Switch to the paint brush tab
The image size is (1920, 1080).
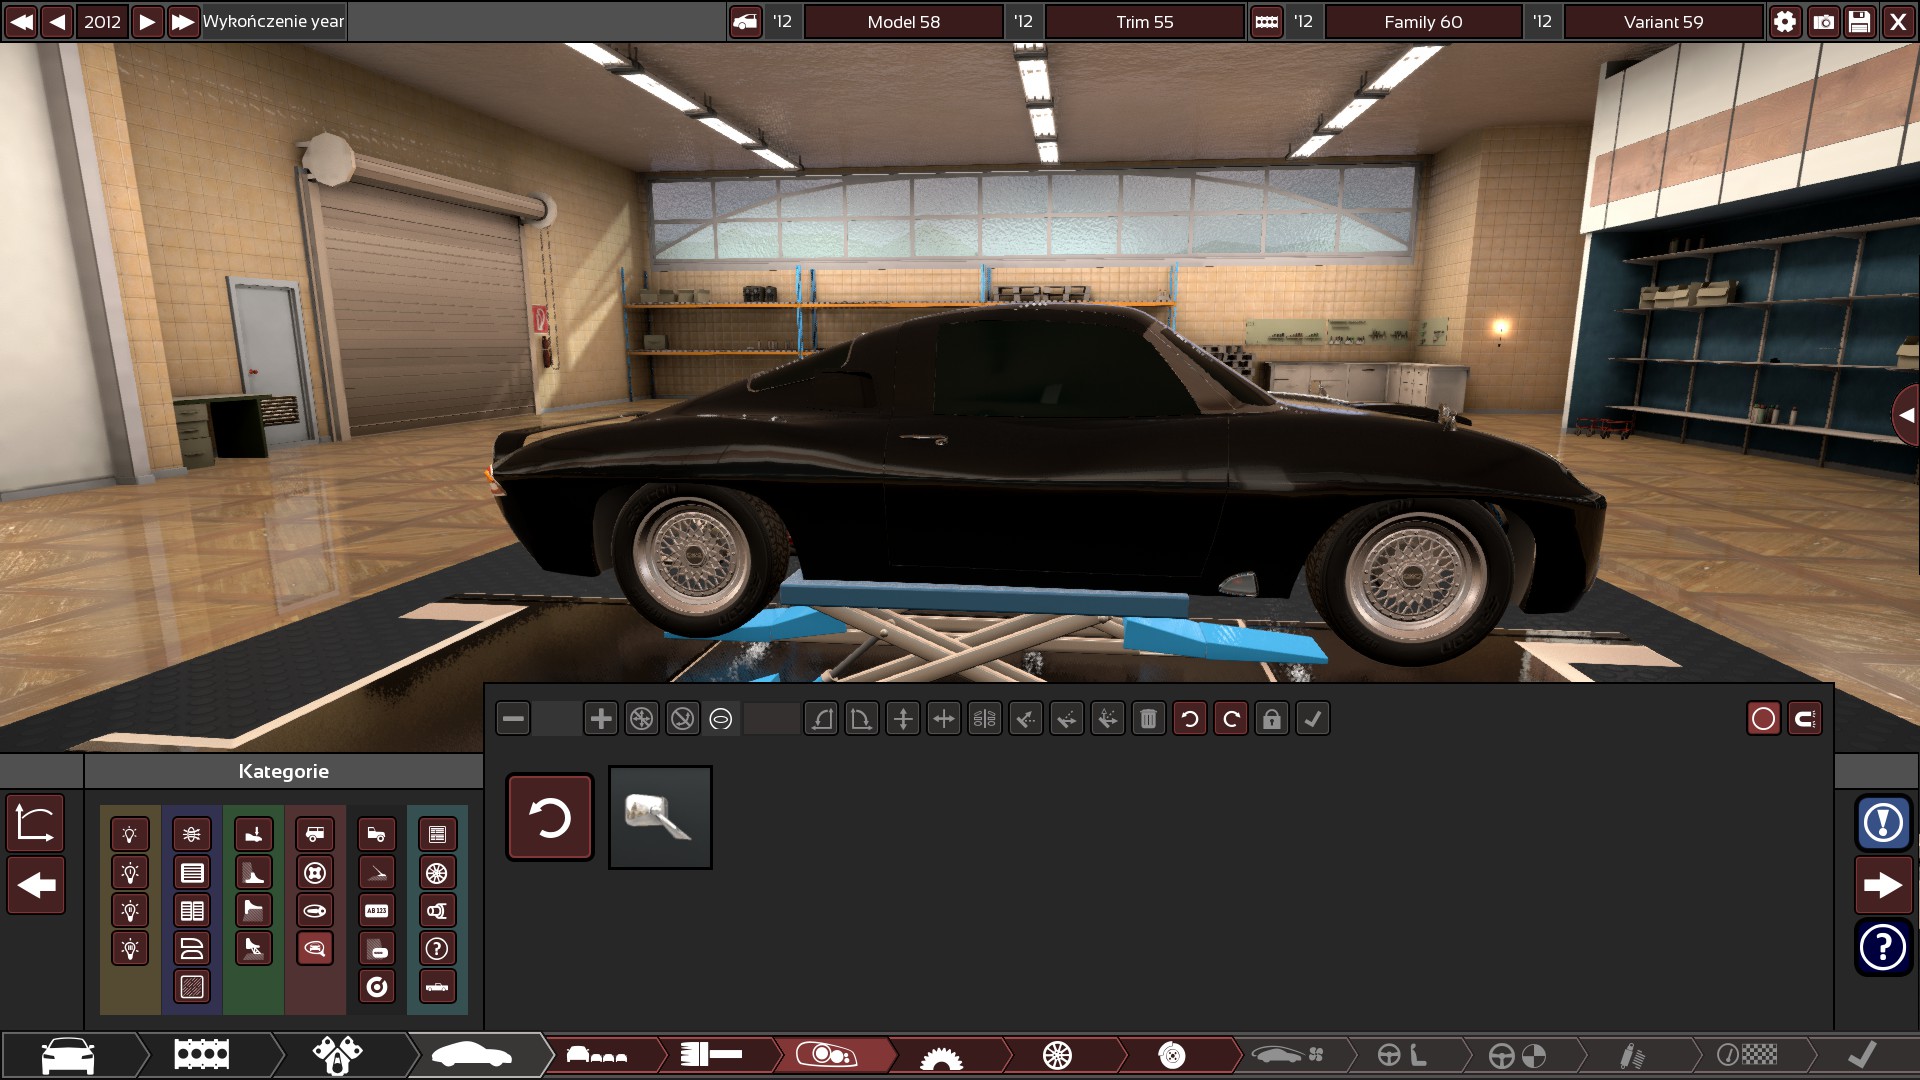tap(712, 1055)
